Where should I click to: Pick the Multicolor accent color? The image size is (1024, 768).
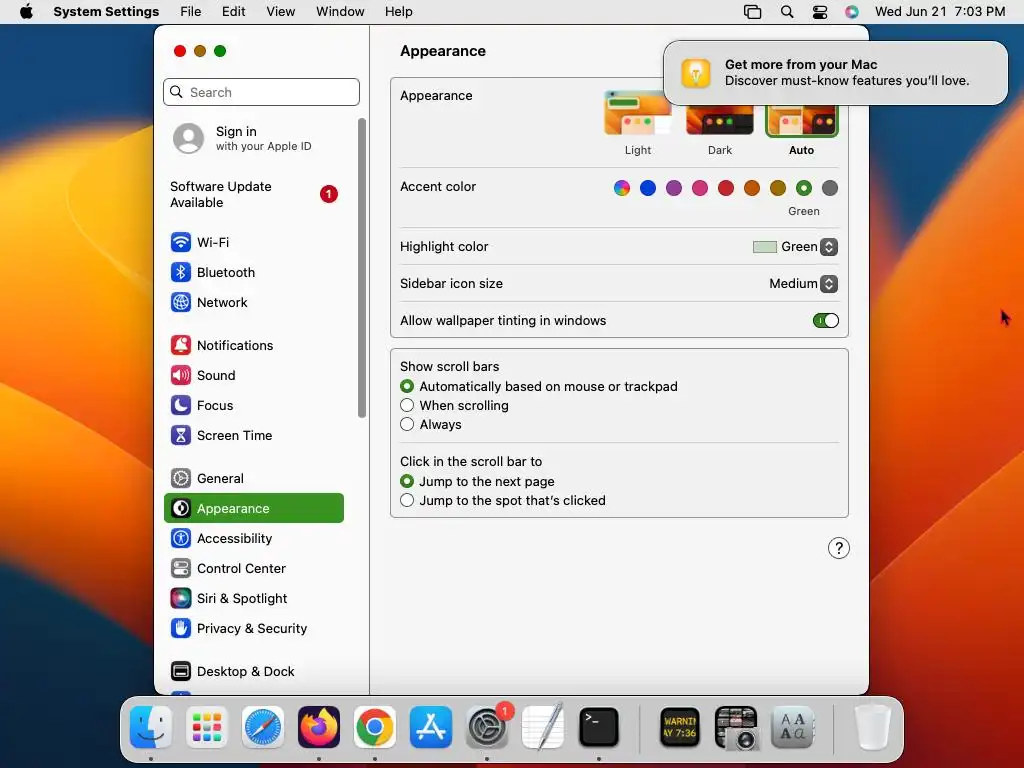tap(622, 188)
